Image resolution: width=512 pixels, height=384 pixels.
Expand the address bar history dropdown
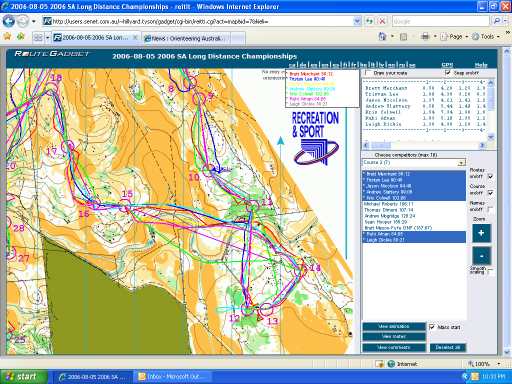tap(357, 21)
